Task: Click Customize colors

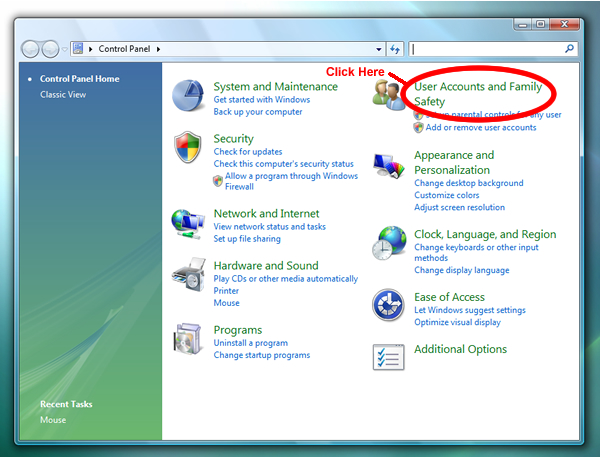Action: coord(447,195)
